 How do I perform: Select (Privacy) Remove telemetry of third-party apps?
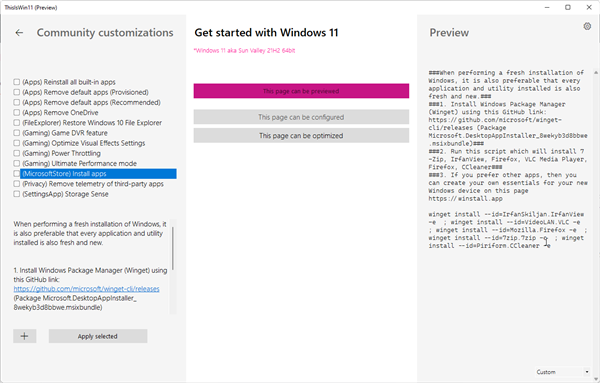(93, 184)
